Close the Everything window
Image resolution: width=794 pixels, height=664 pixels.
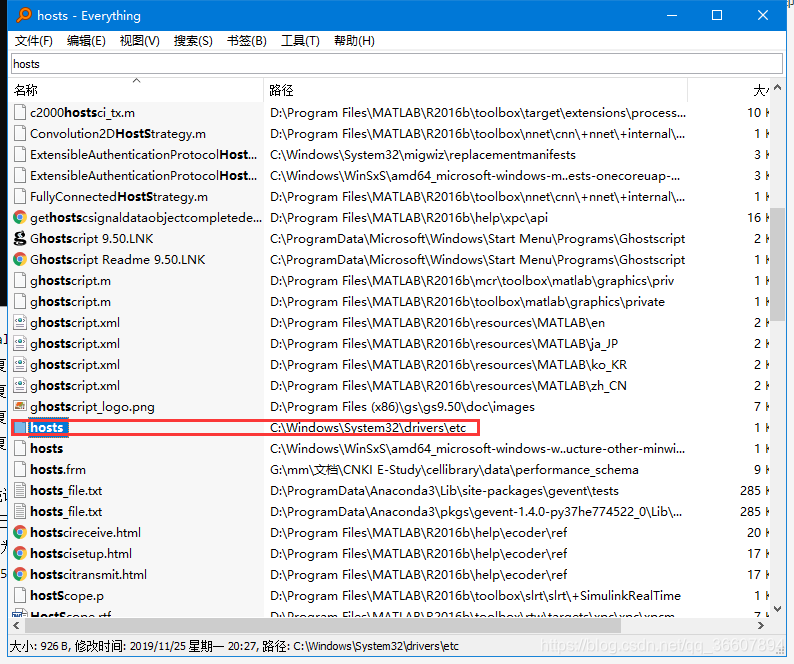pos(763,15)
